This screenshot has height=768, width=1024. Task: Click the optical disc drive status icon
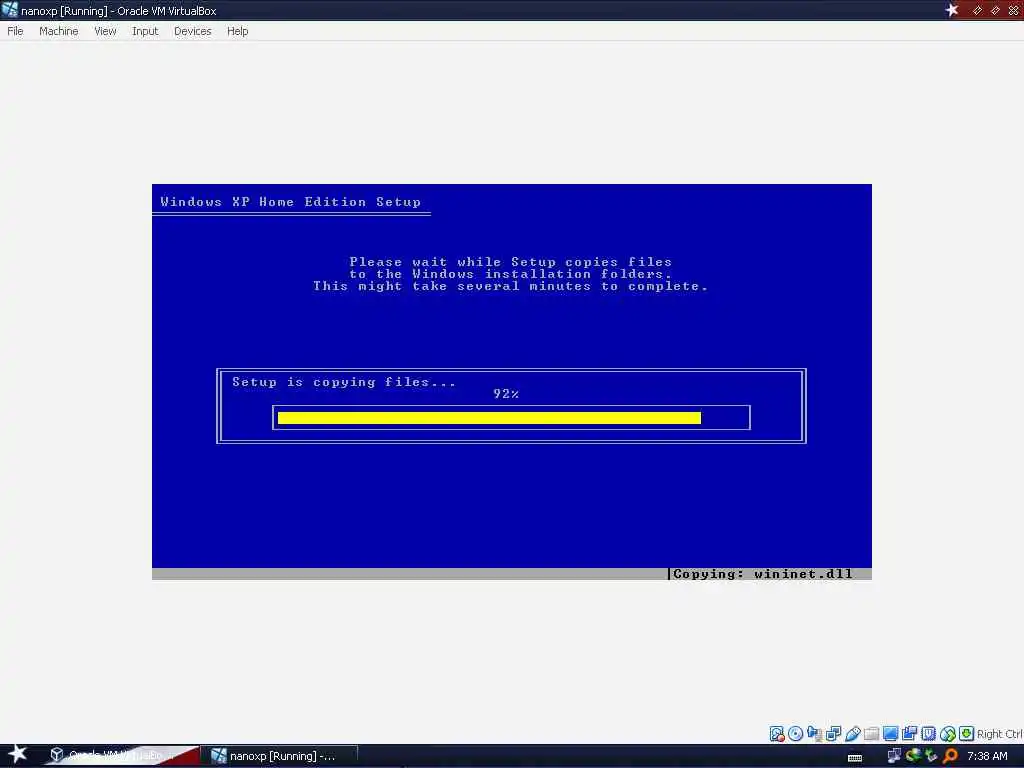tap(795, 733)
